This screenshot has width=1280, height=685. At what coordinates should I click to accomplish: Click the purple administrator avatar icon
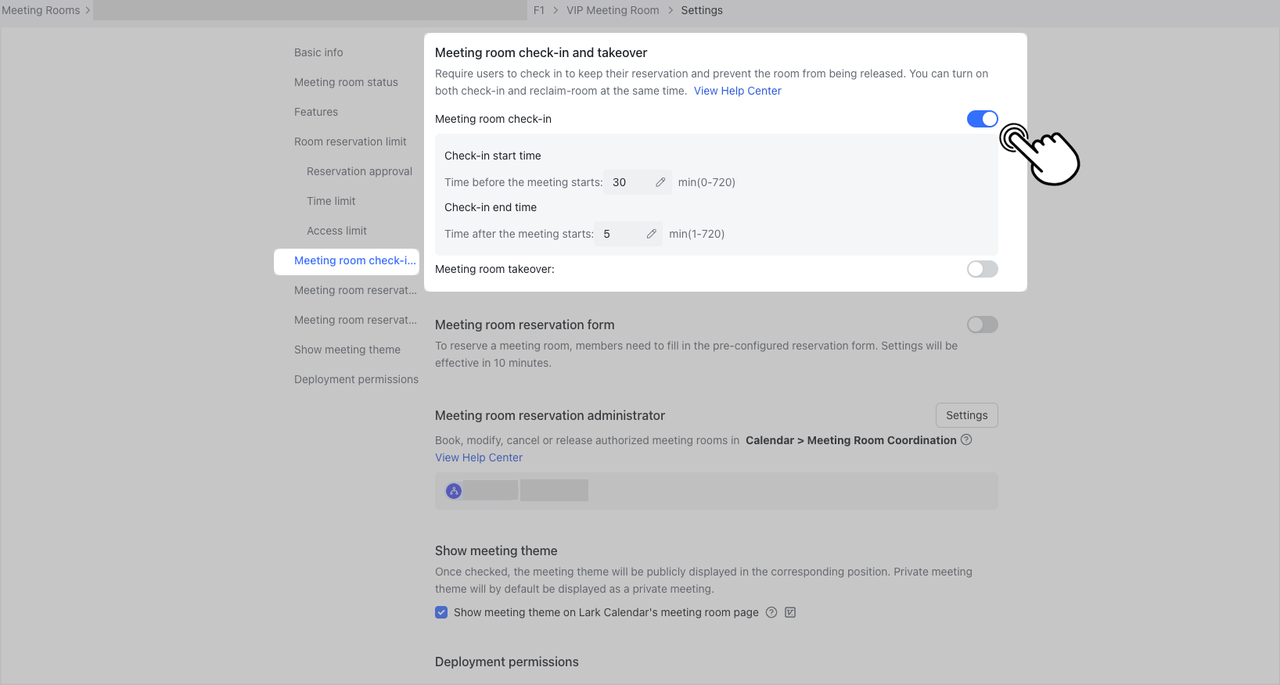point(454,491)
